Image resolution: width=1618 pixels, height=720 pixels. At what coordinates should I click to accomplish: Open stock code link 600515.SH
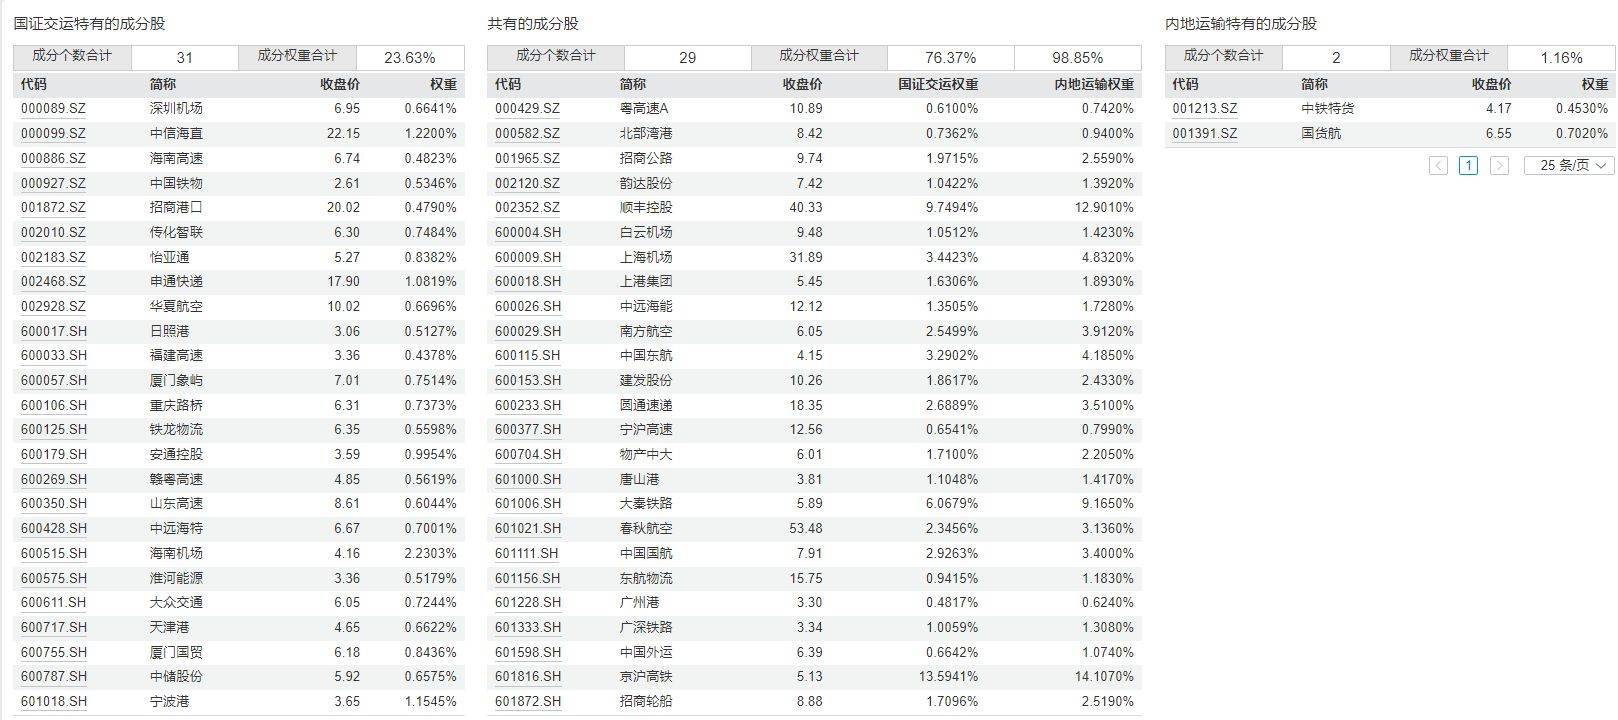[x=54, y=553]
